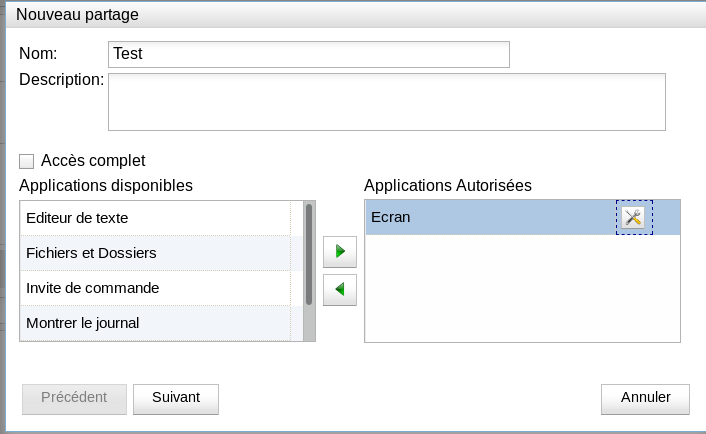Enable the Accès complet checkbox

(x=26, y=161)
